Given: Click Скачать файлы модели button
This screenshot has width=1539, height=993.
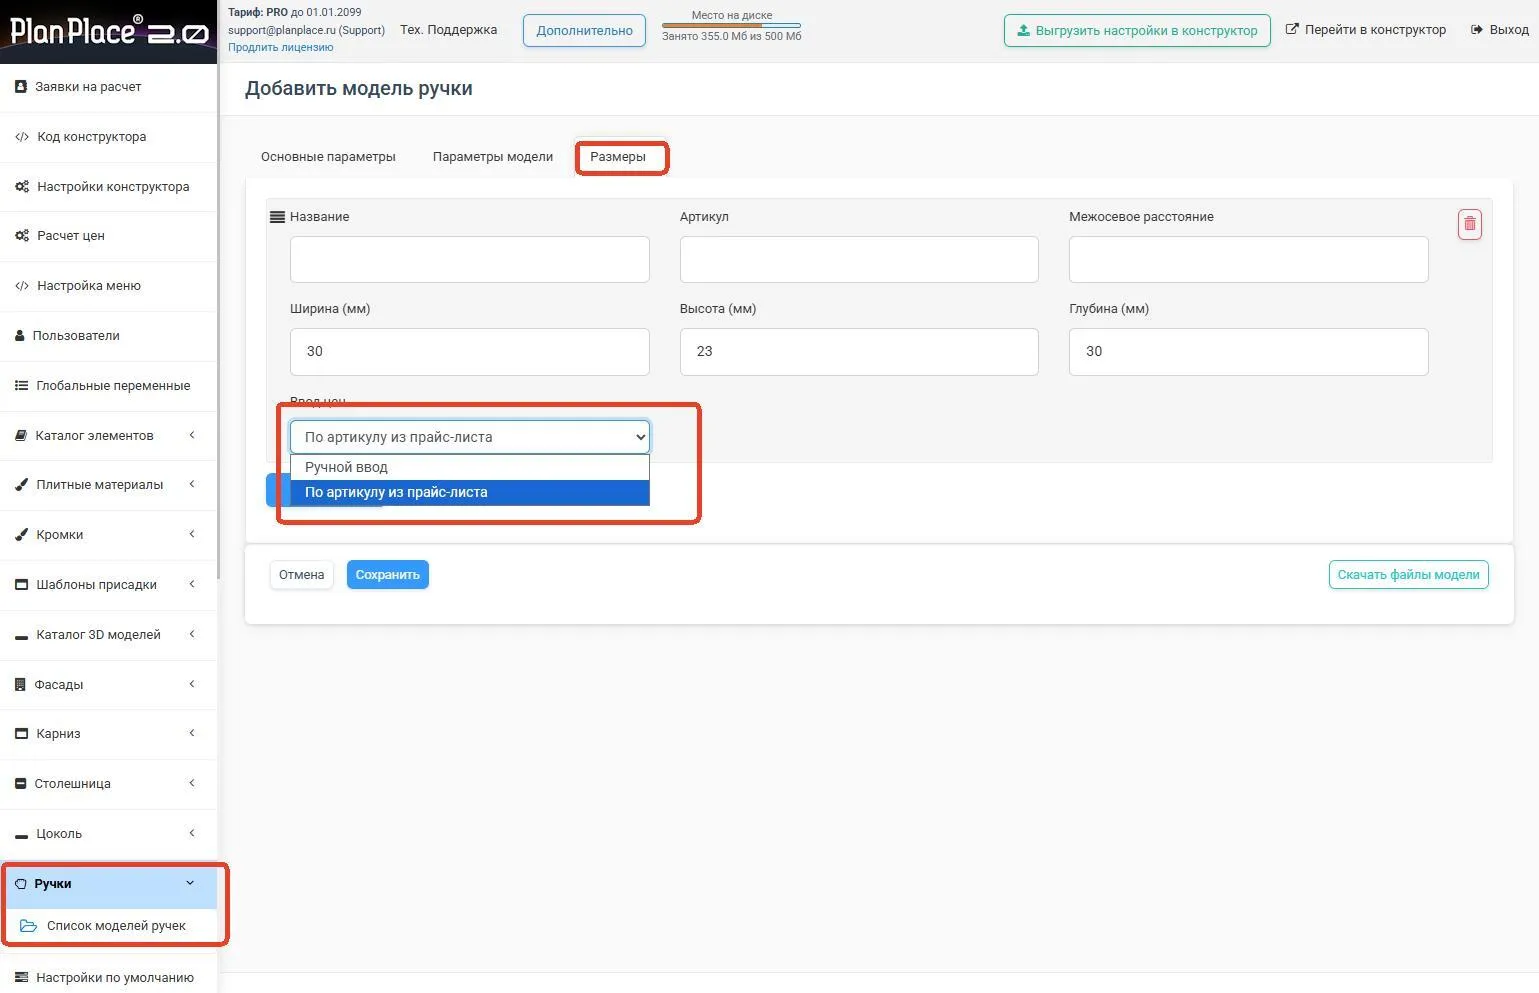Looking at the screenshot, I should point(1408,575).
